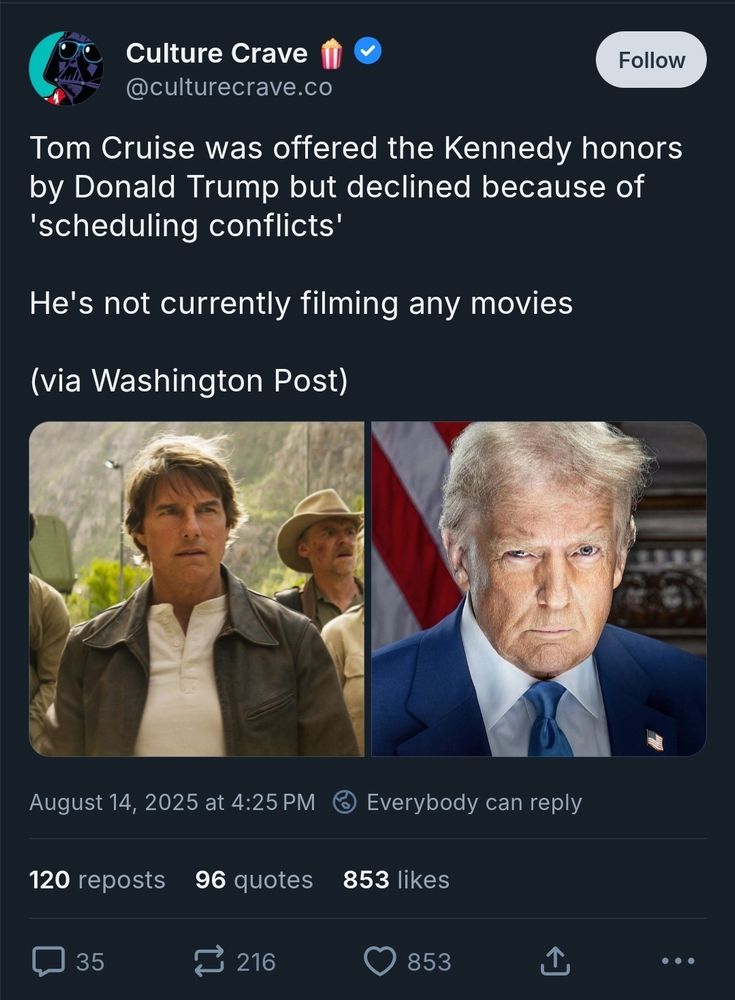This screenshot has height=1000, width=735.
Task: Click the August 14, 2025 timestamp
Action: [172, 802]
